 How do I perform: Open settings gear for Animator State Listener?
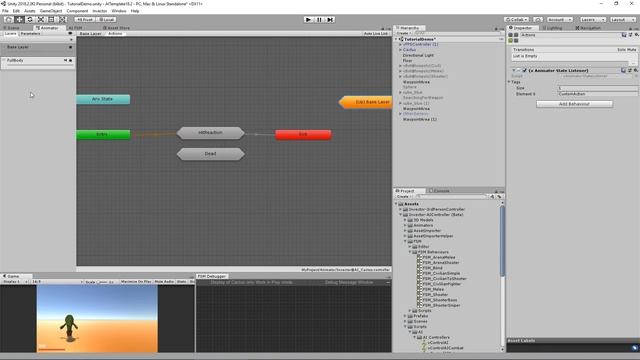click(x=636, y=71)
